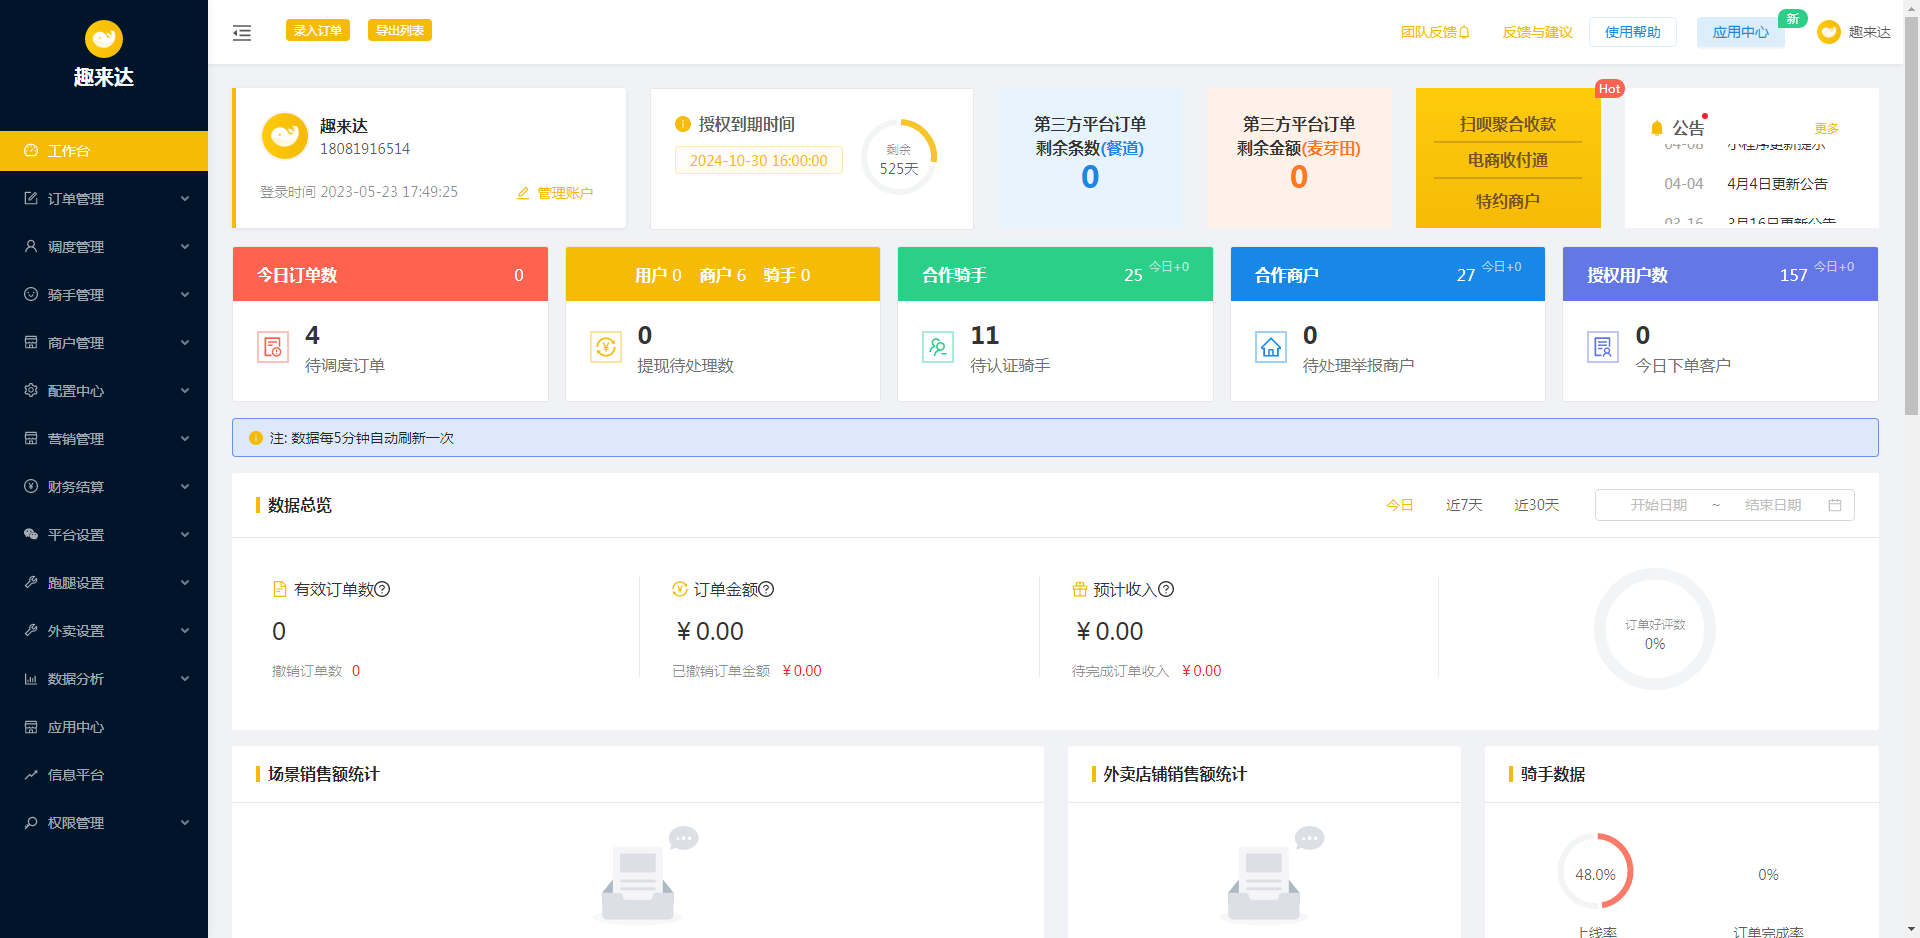Open calendar icon in date range picker
This screenshot has height=938, width=1920.
point(1835,506)
